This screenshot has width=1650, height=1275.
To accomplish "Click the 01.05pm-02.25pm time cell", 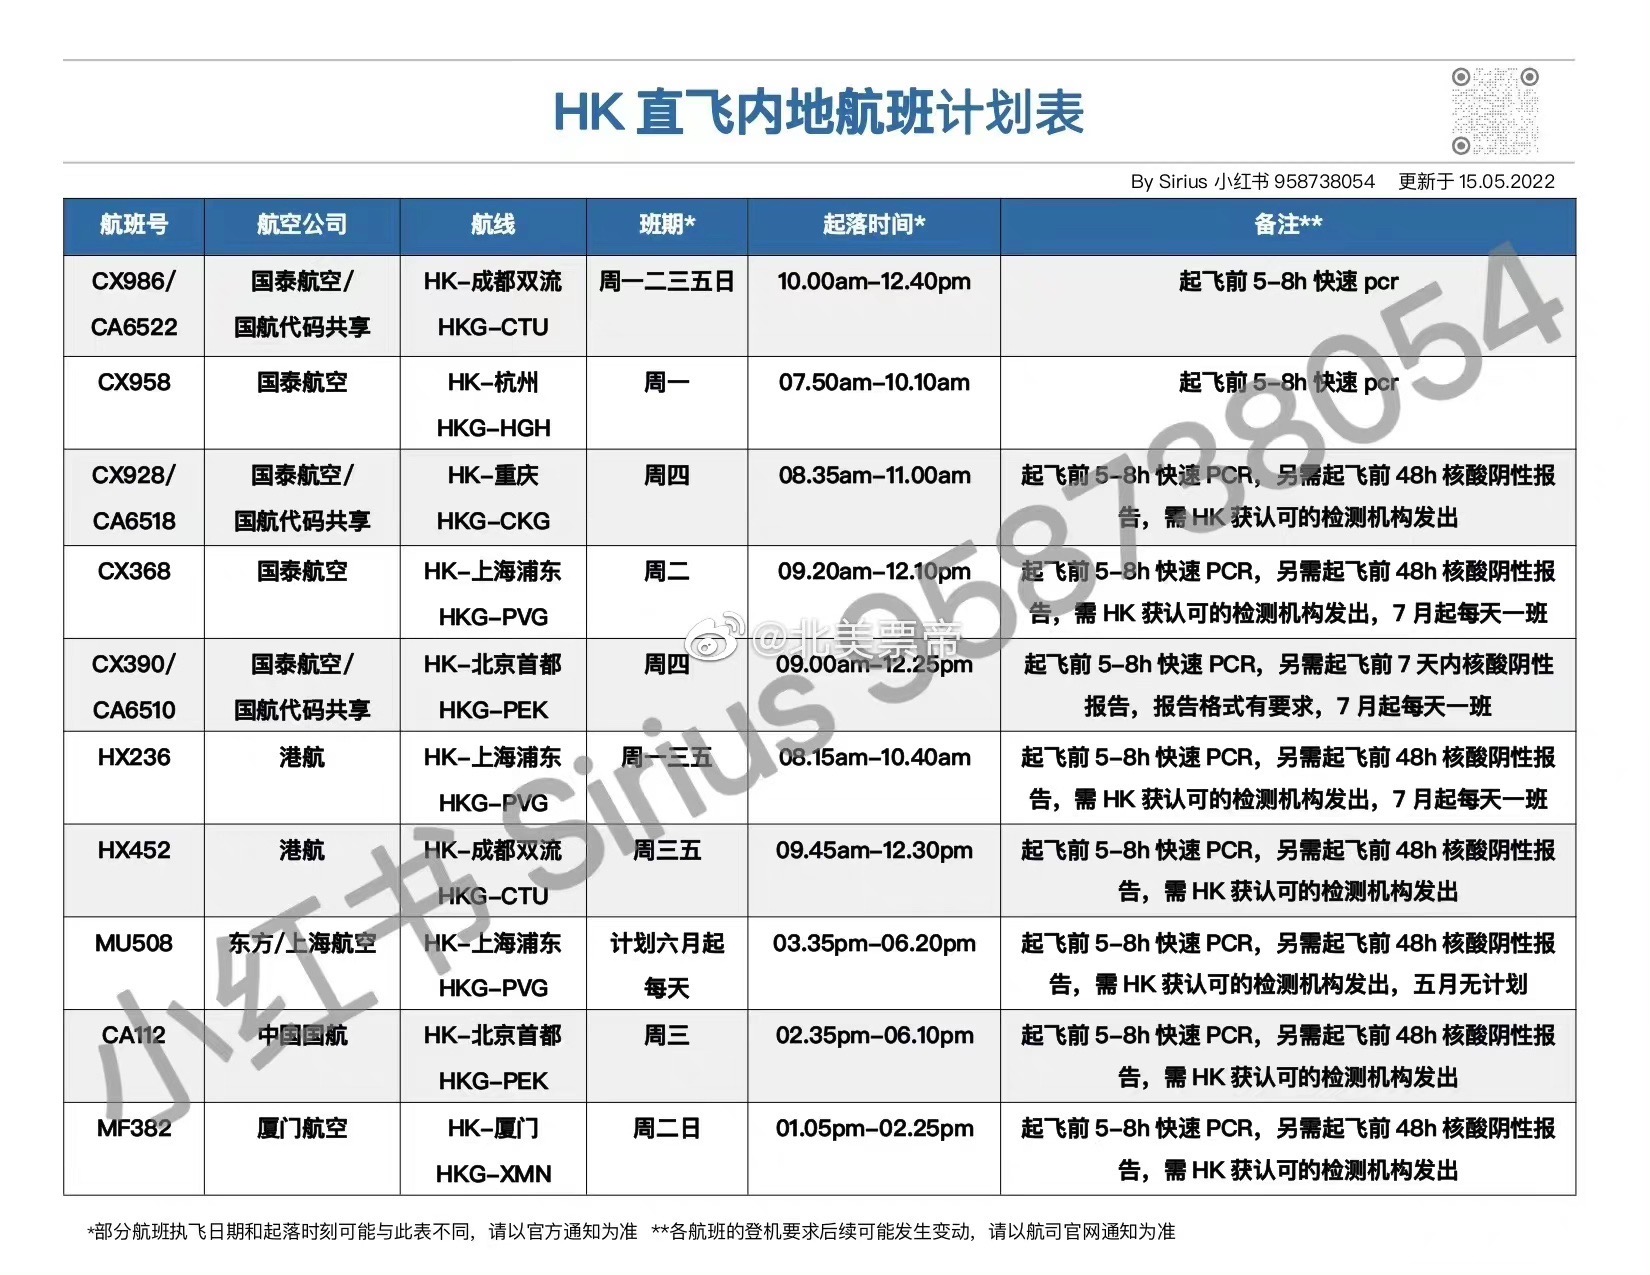I will point(874,1128).
